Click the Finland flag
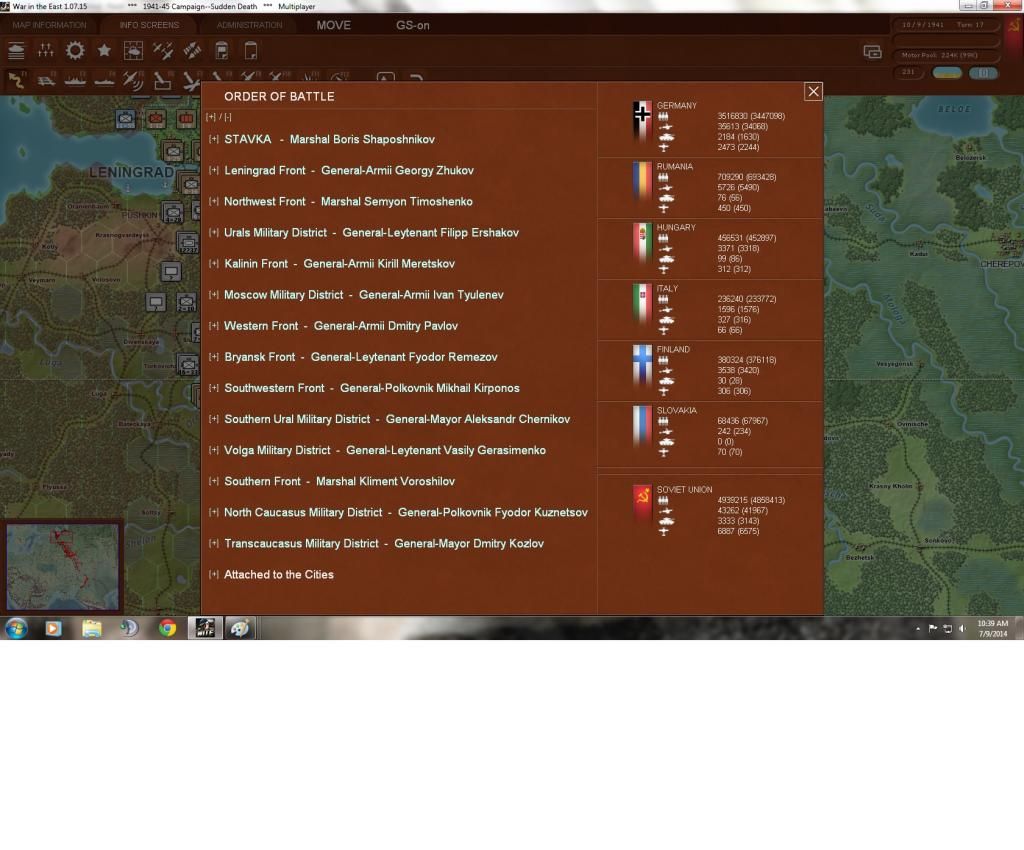The image size is (1024, 850). (x=643, y=365)
